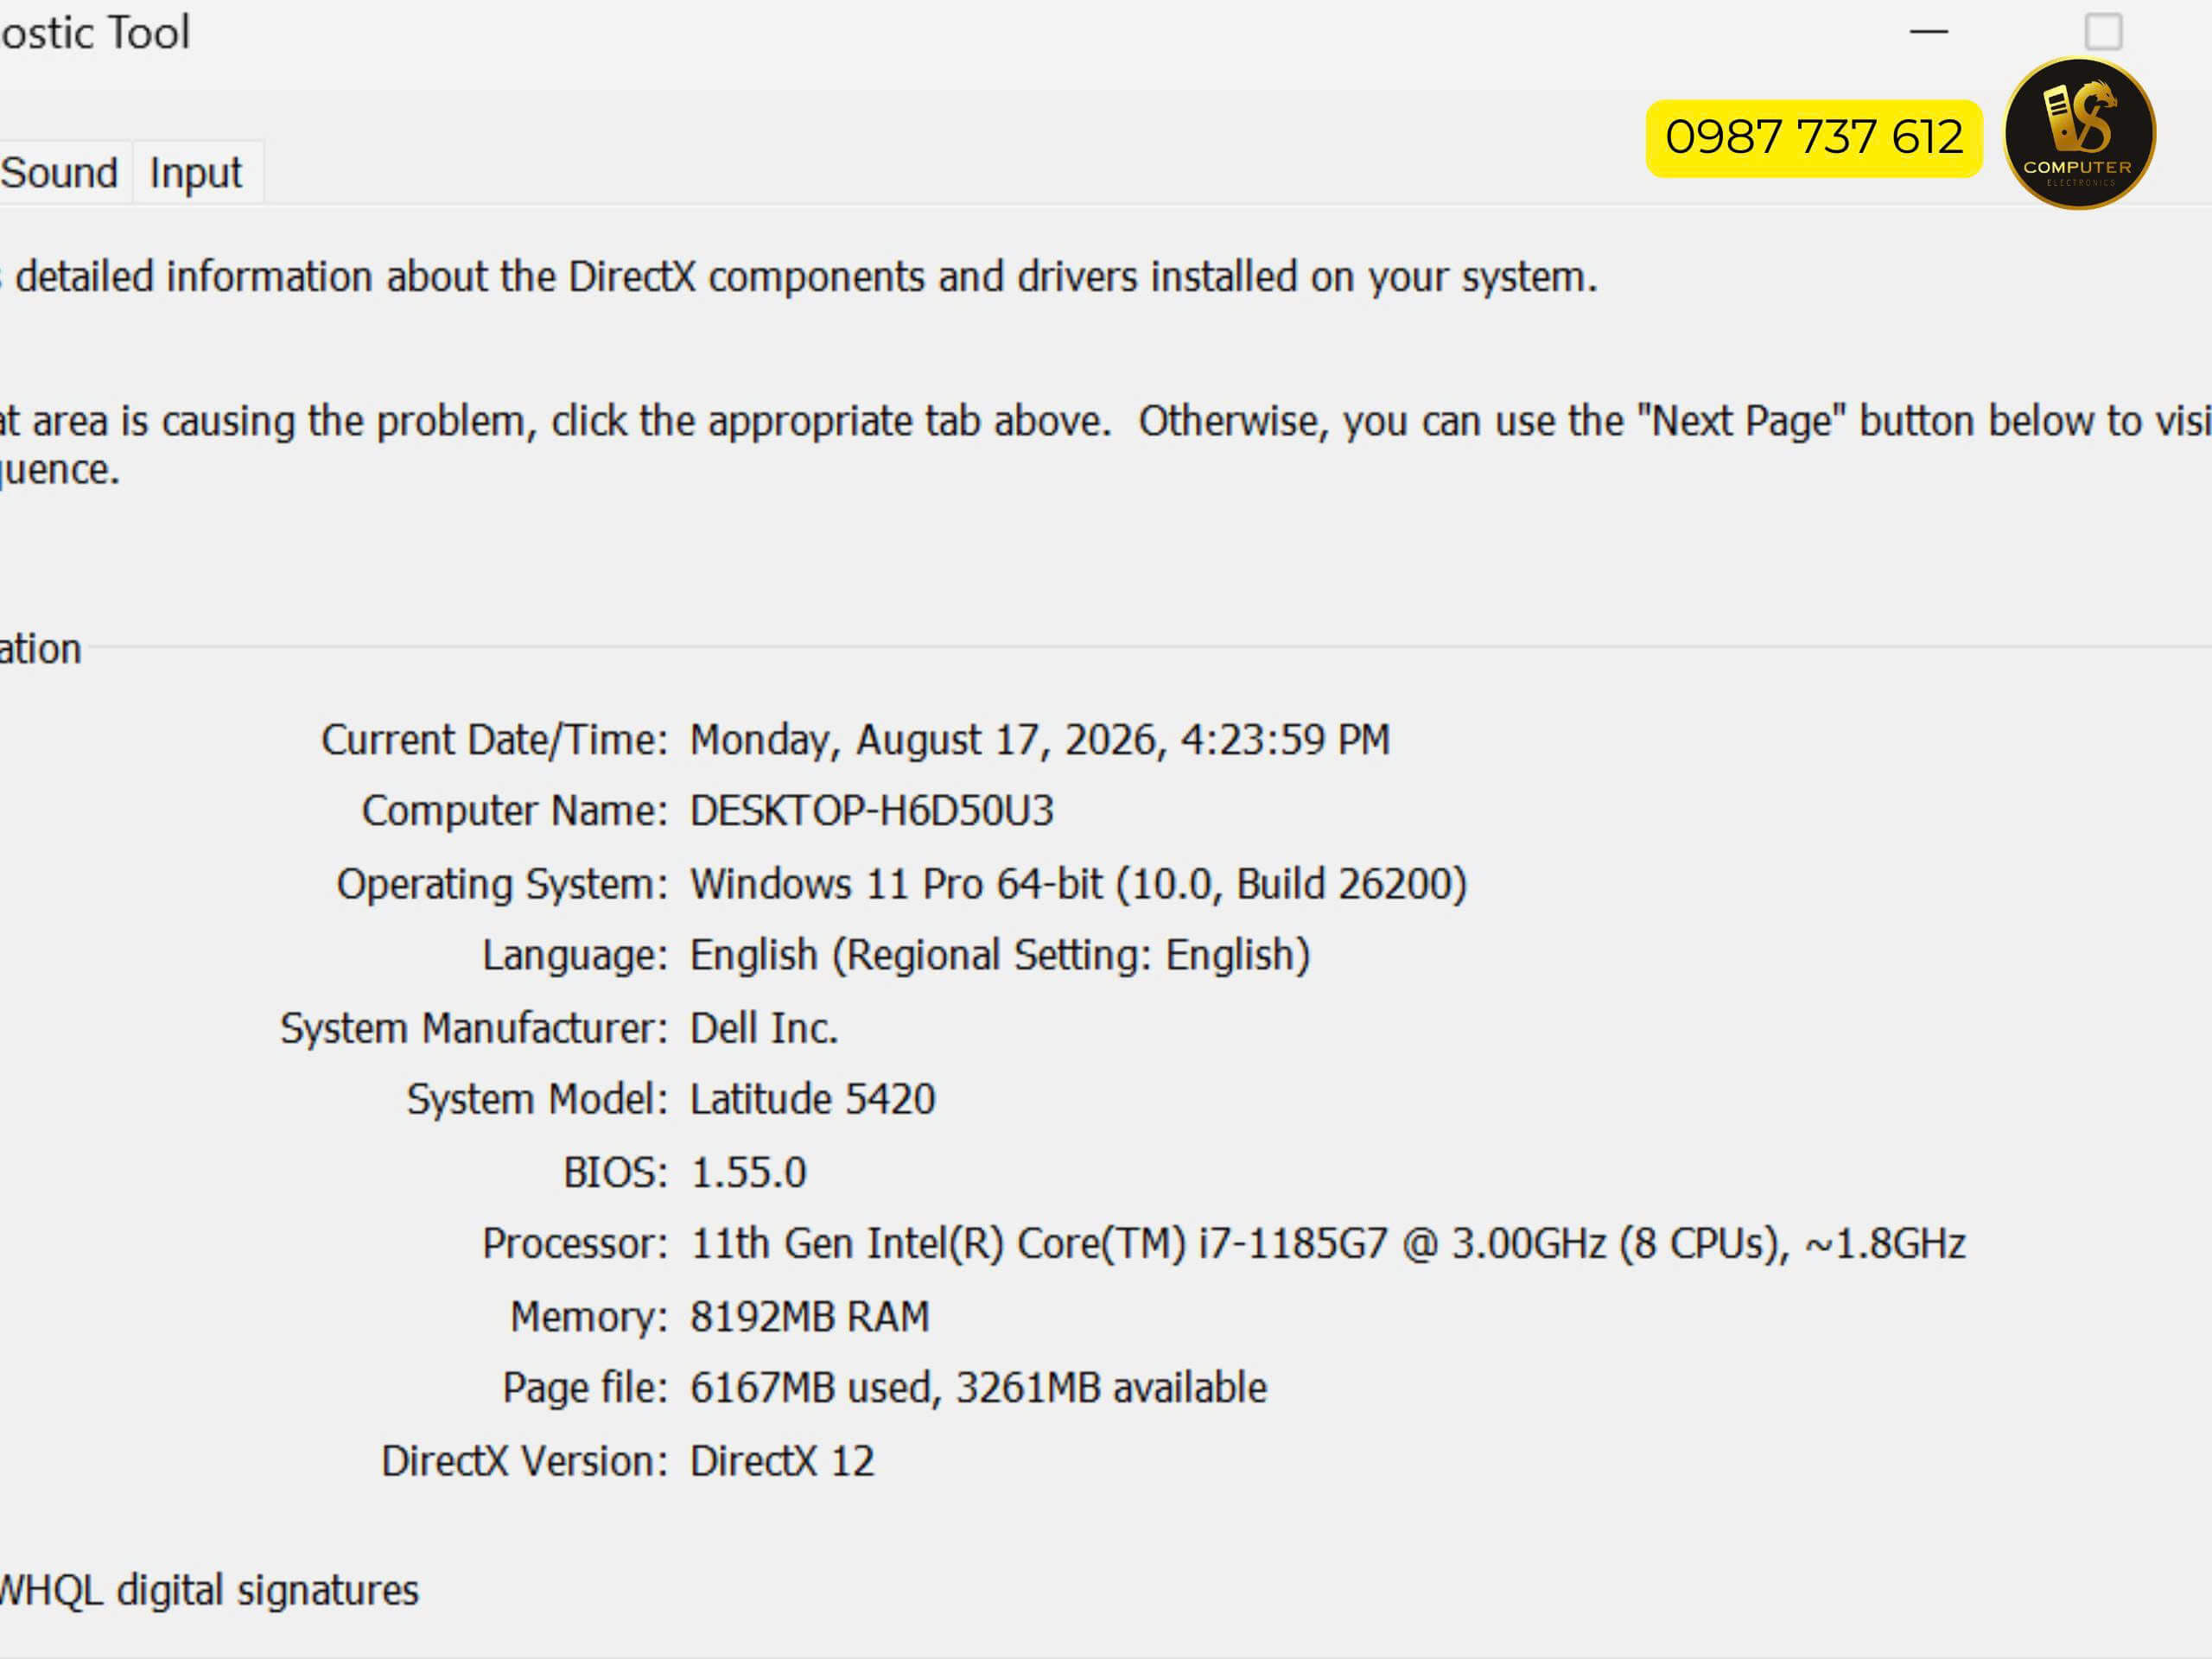The height and width of the screenshot is (1659, 2212).
Task: Click the "Operating System:" label
Action: point(502,885)
